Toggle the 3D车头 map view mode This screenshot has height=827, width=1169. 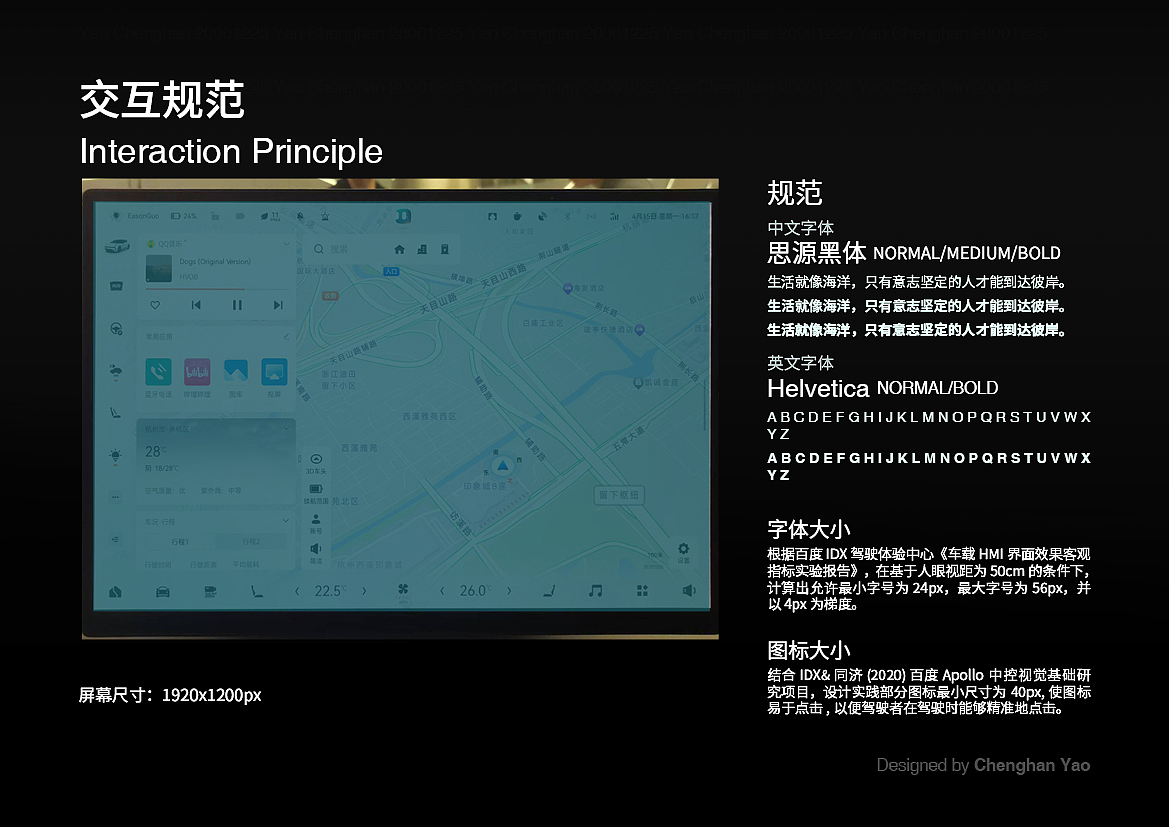pyautogui.click(x=316, y=461)
